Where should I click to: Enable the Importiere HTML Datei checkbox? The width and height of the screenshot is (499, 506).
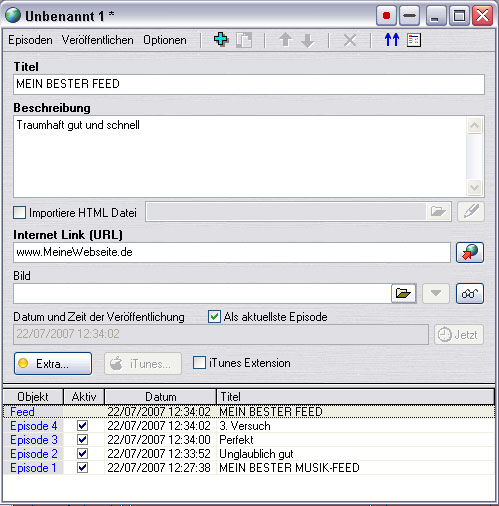pos(19,213)
